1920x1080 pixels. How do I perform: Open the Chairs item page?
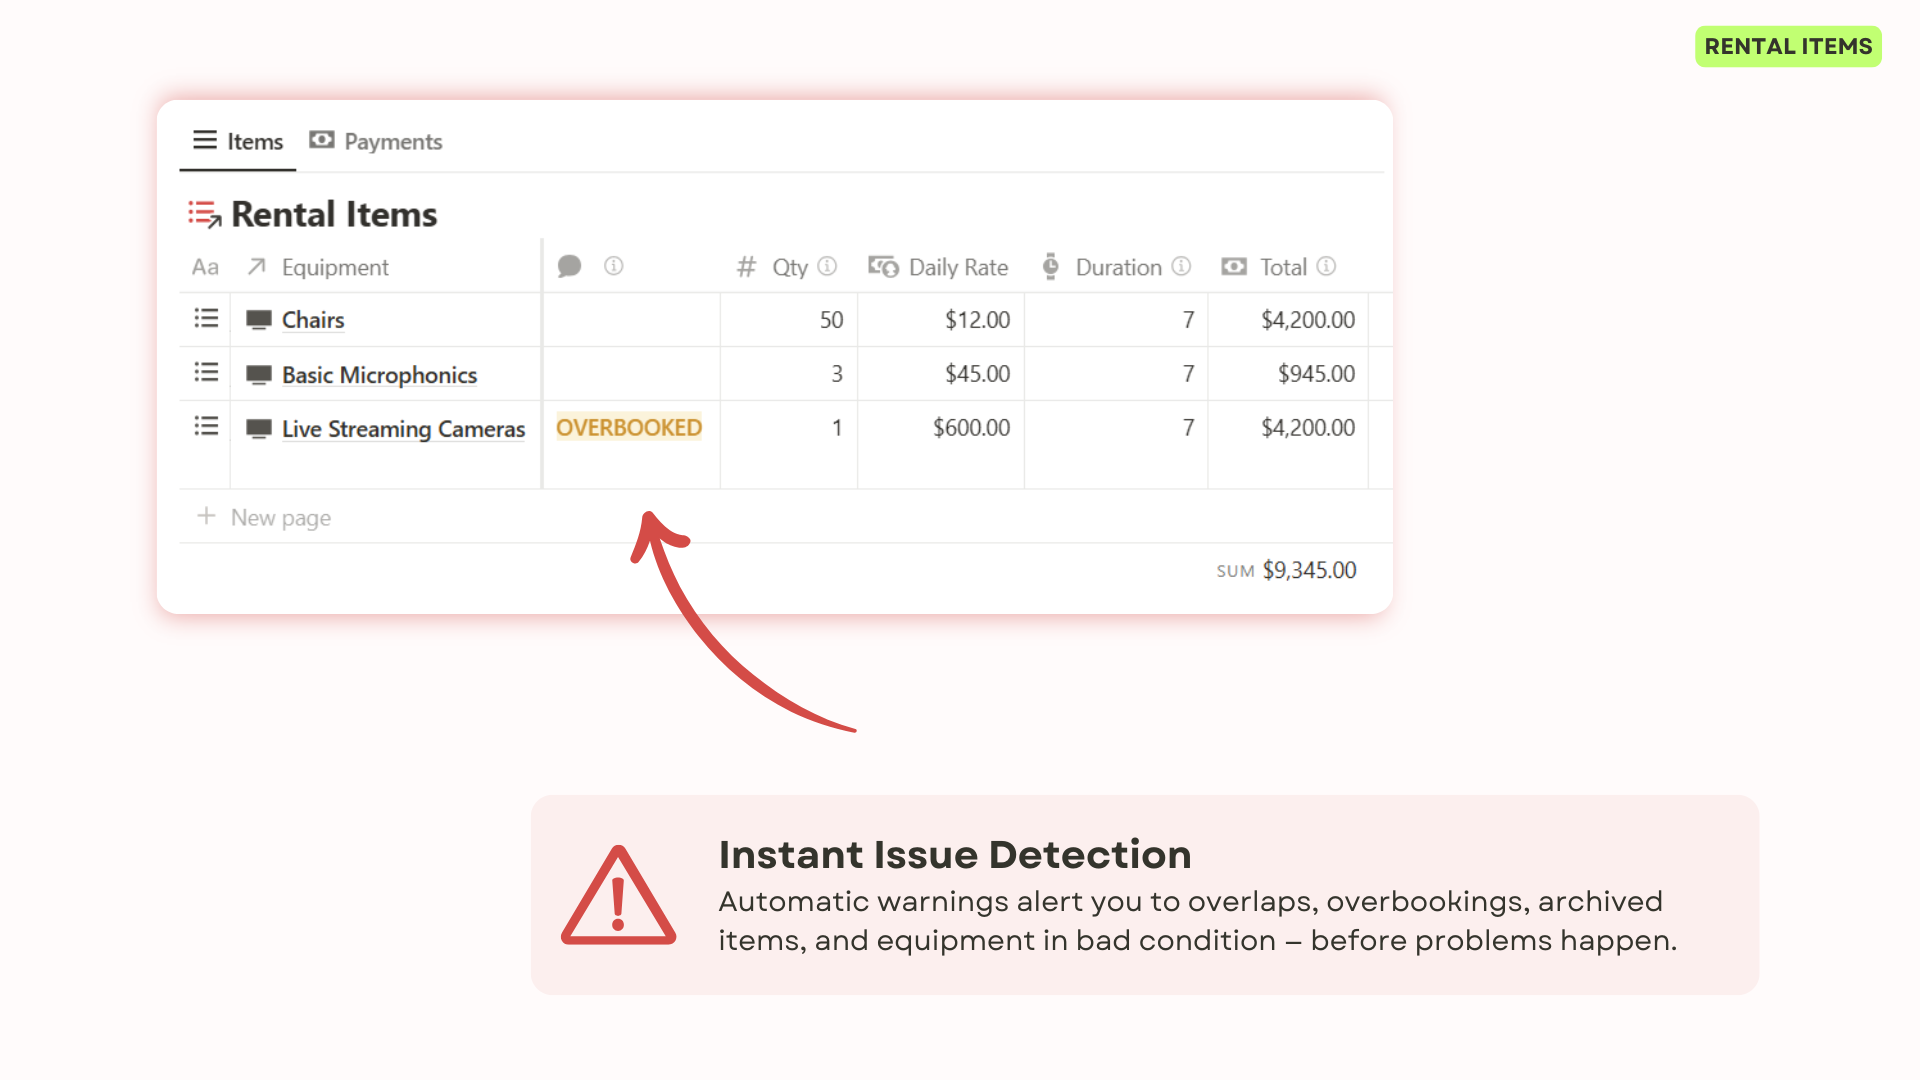(312, 319)
